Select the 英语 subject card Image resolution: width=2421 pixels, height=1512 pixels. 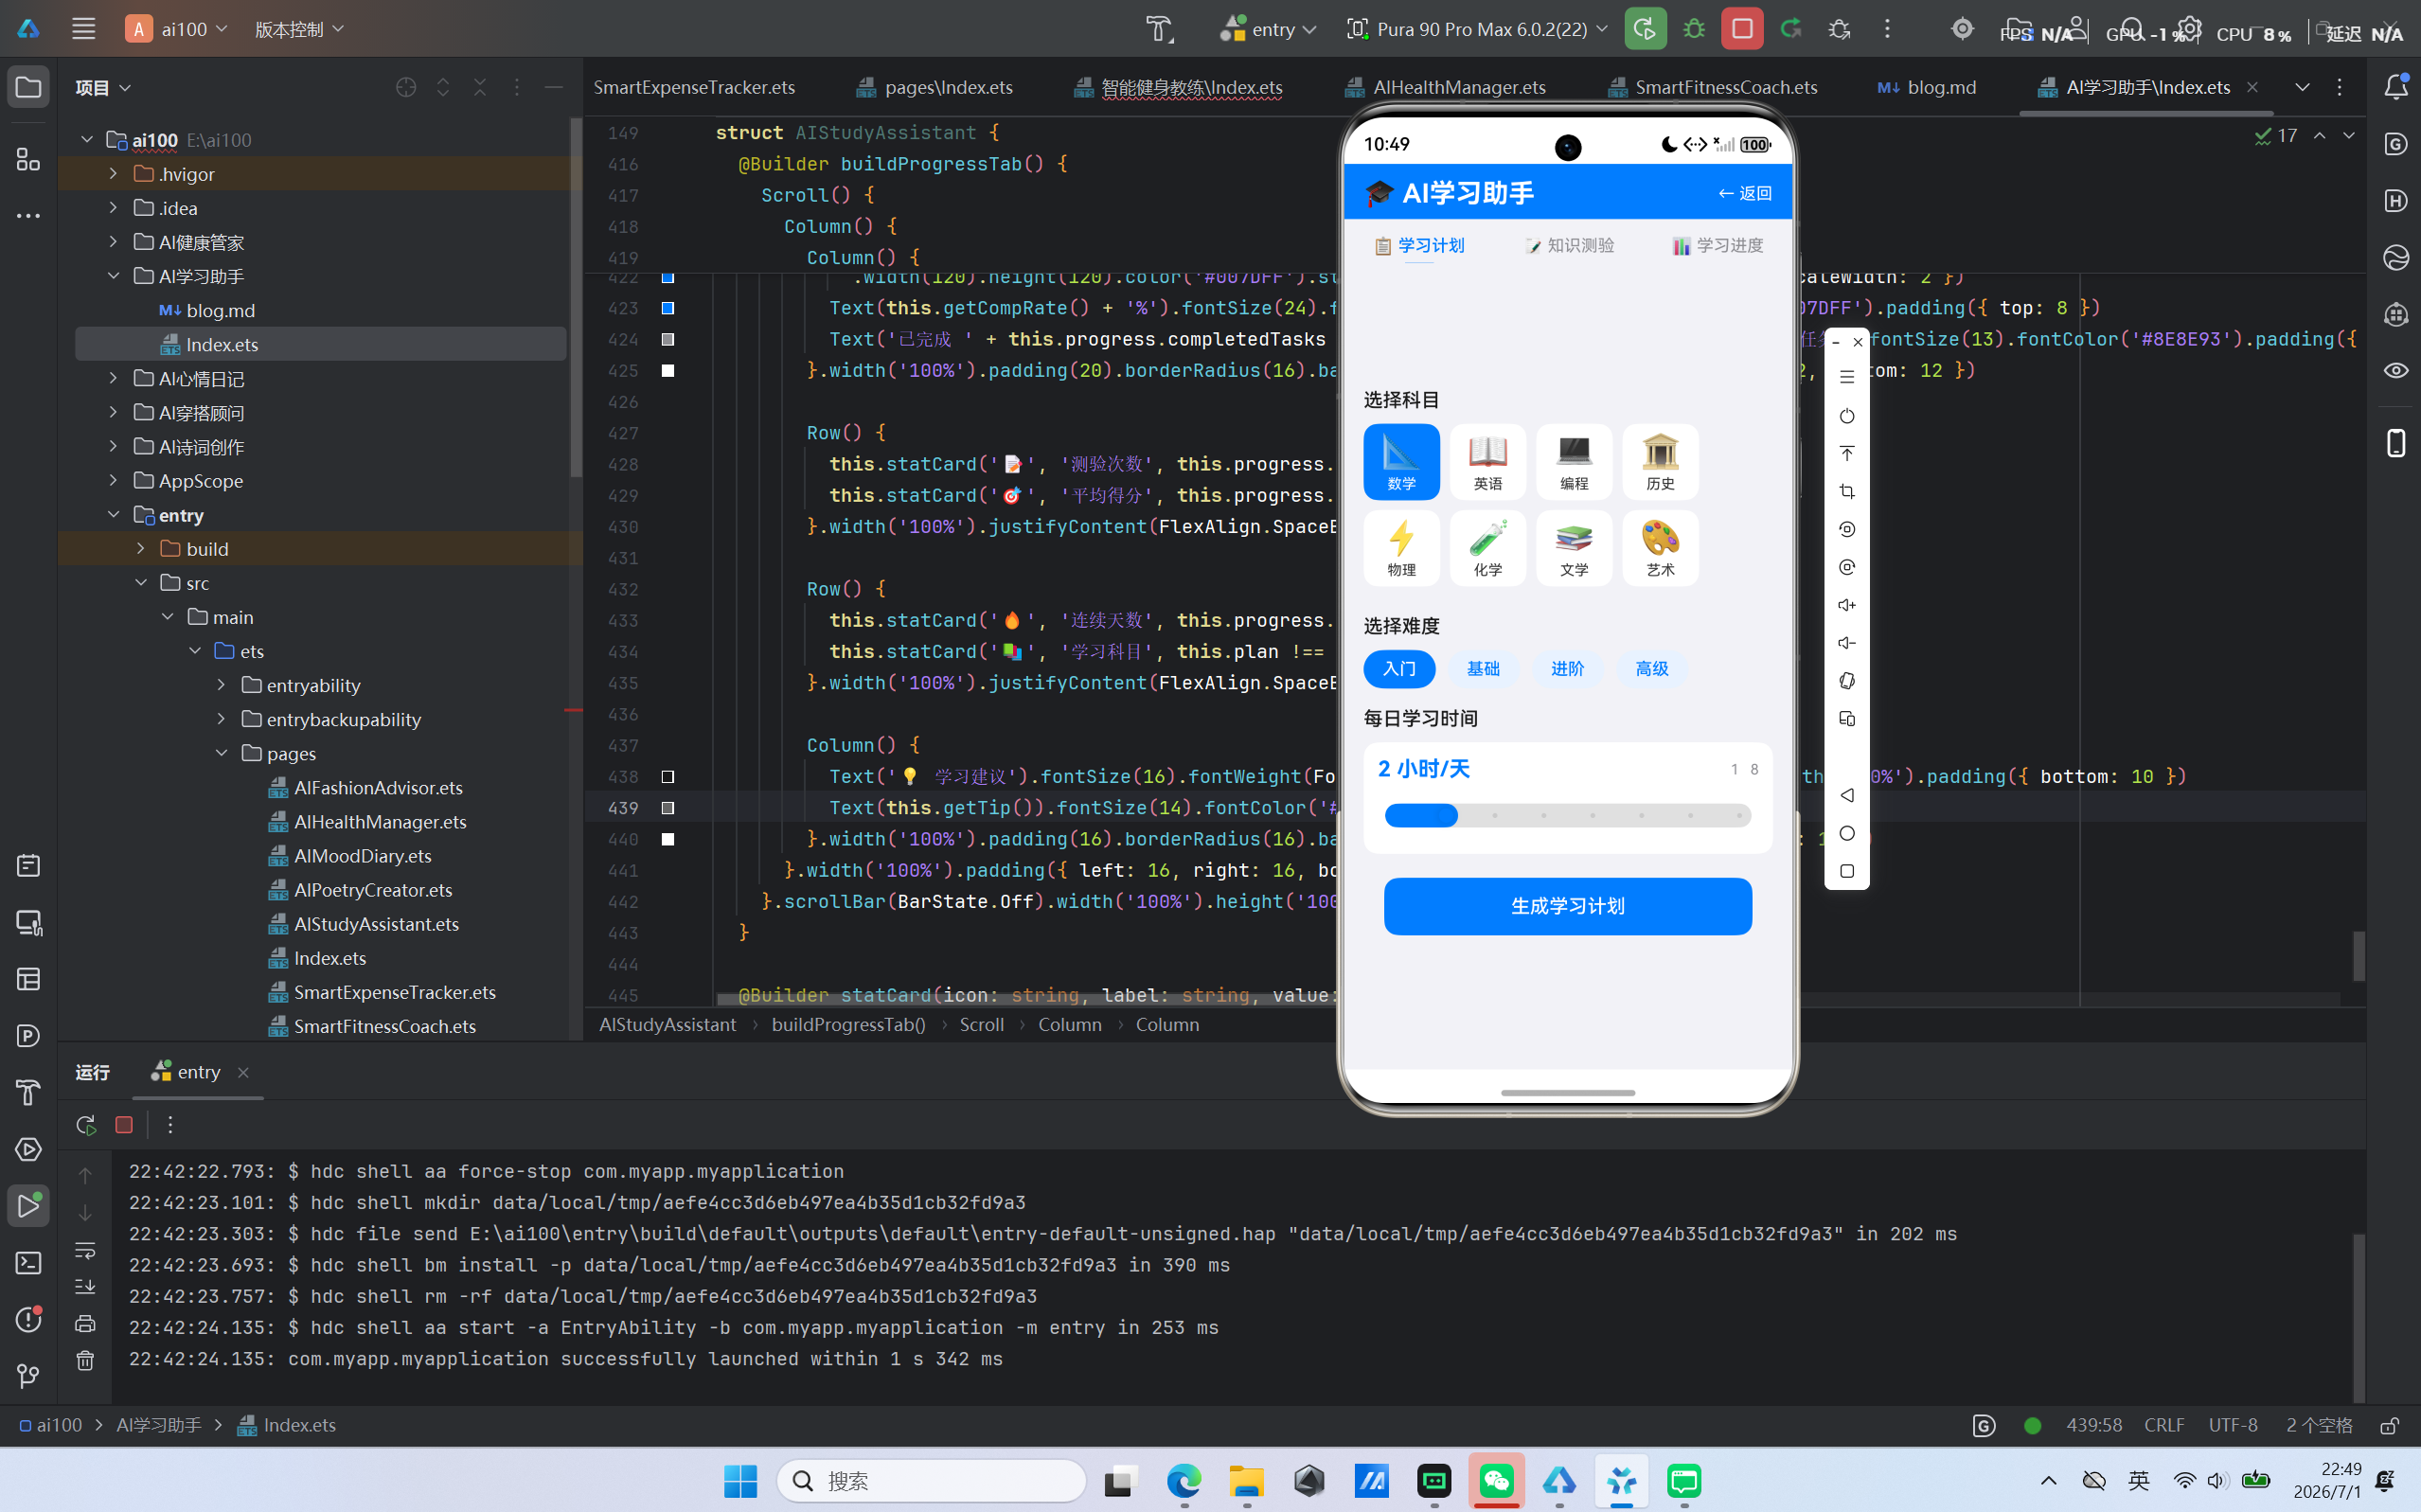tap(1487, 462)
